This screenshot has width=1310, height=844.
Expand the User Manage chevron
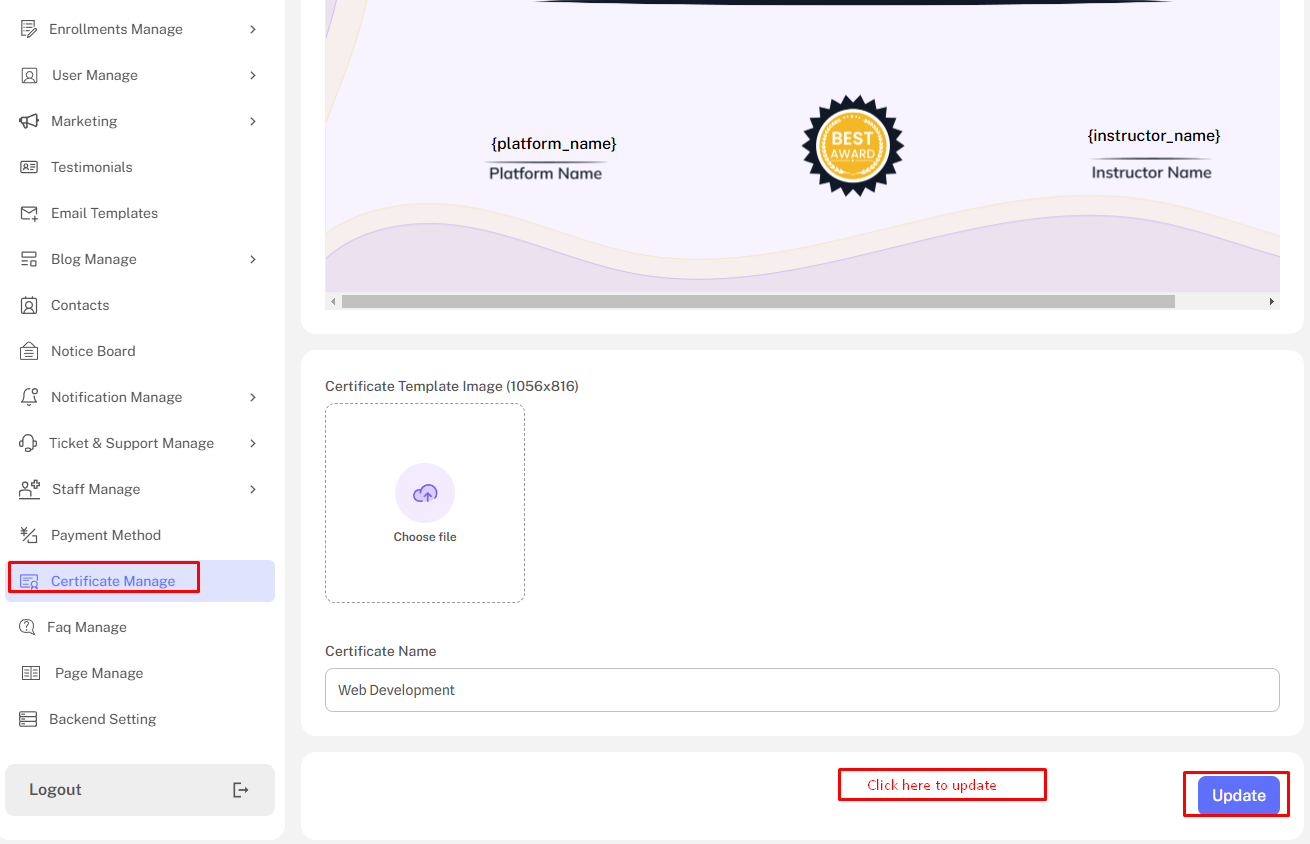pyautogui.click(x=253, y=75)
